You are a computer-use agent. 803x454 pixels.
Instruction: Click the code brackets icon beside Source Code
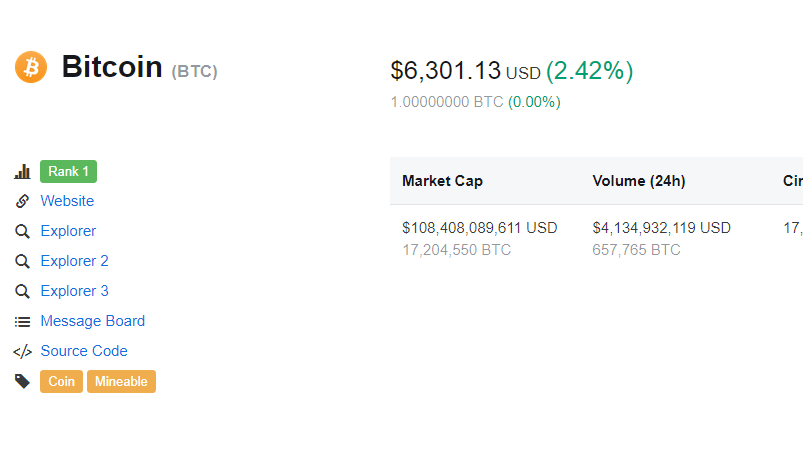pos(22,351)
